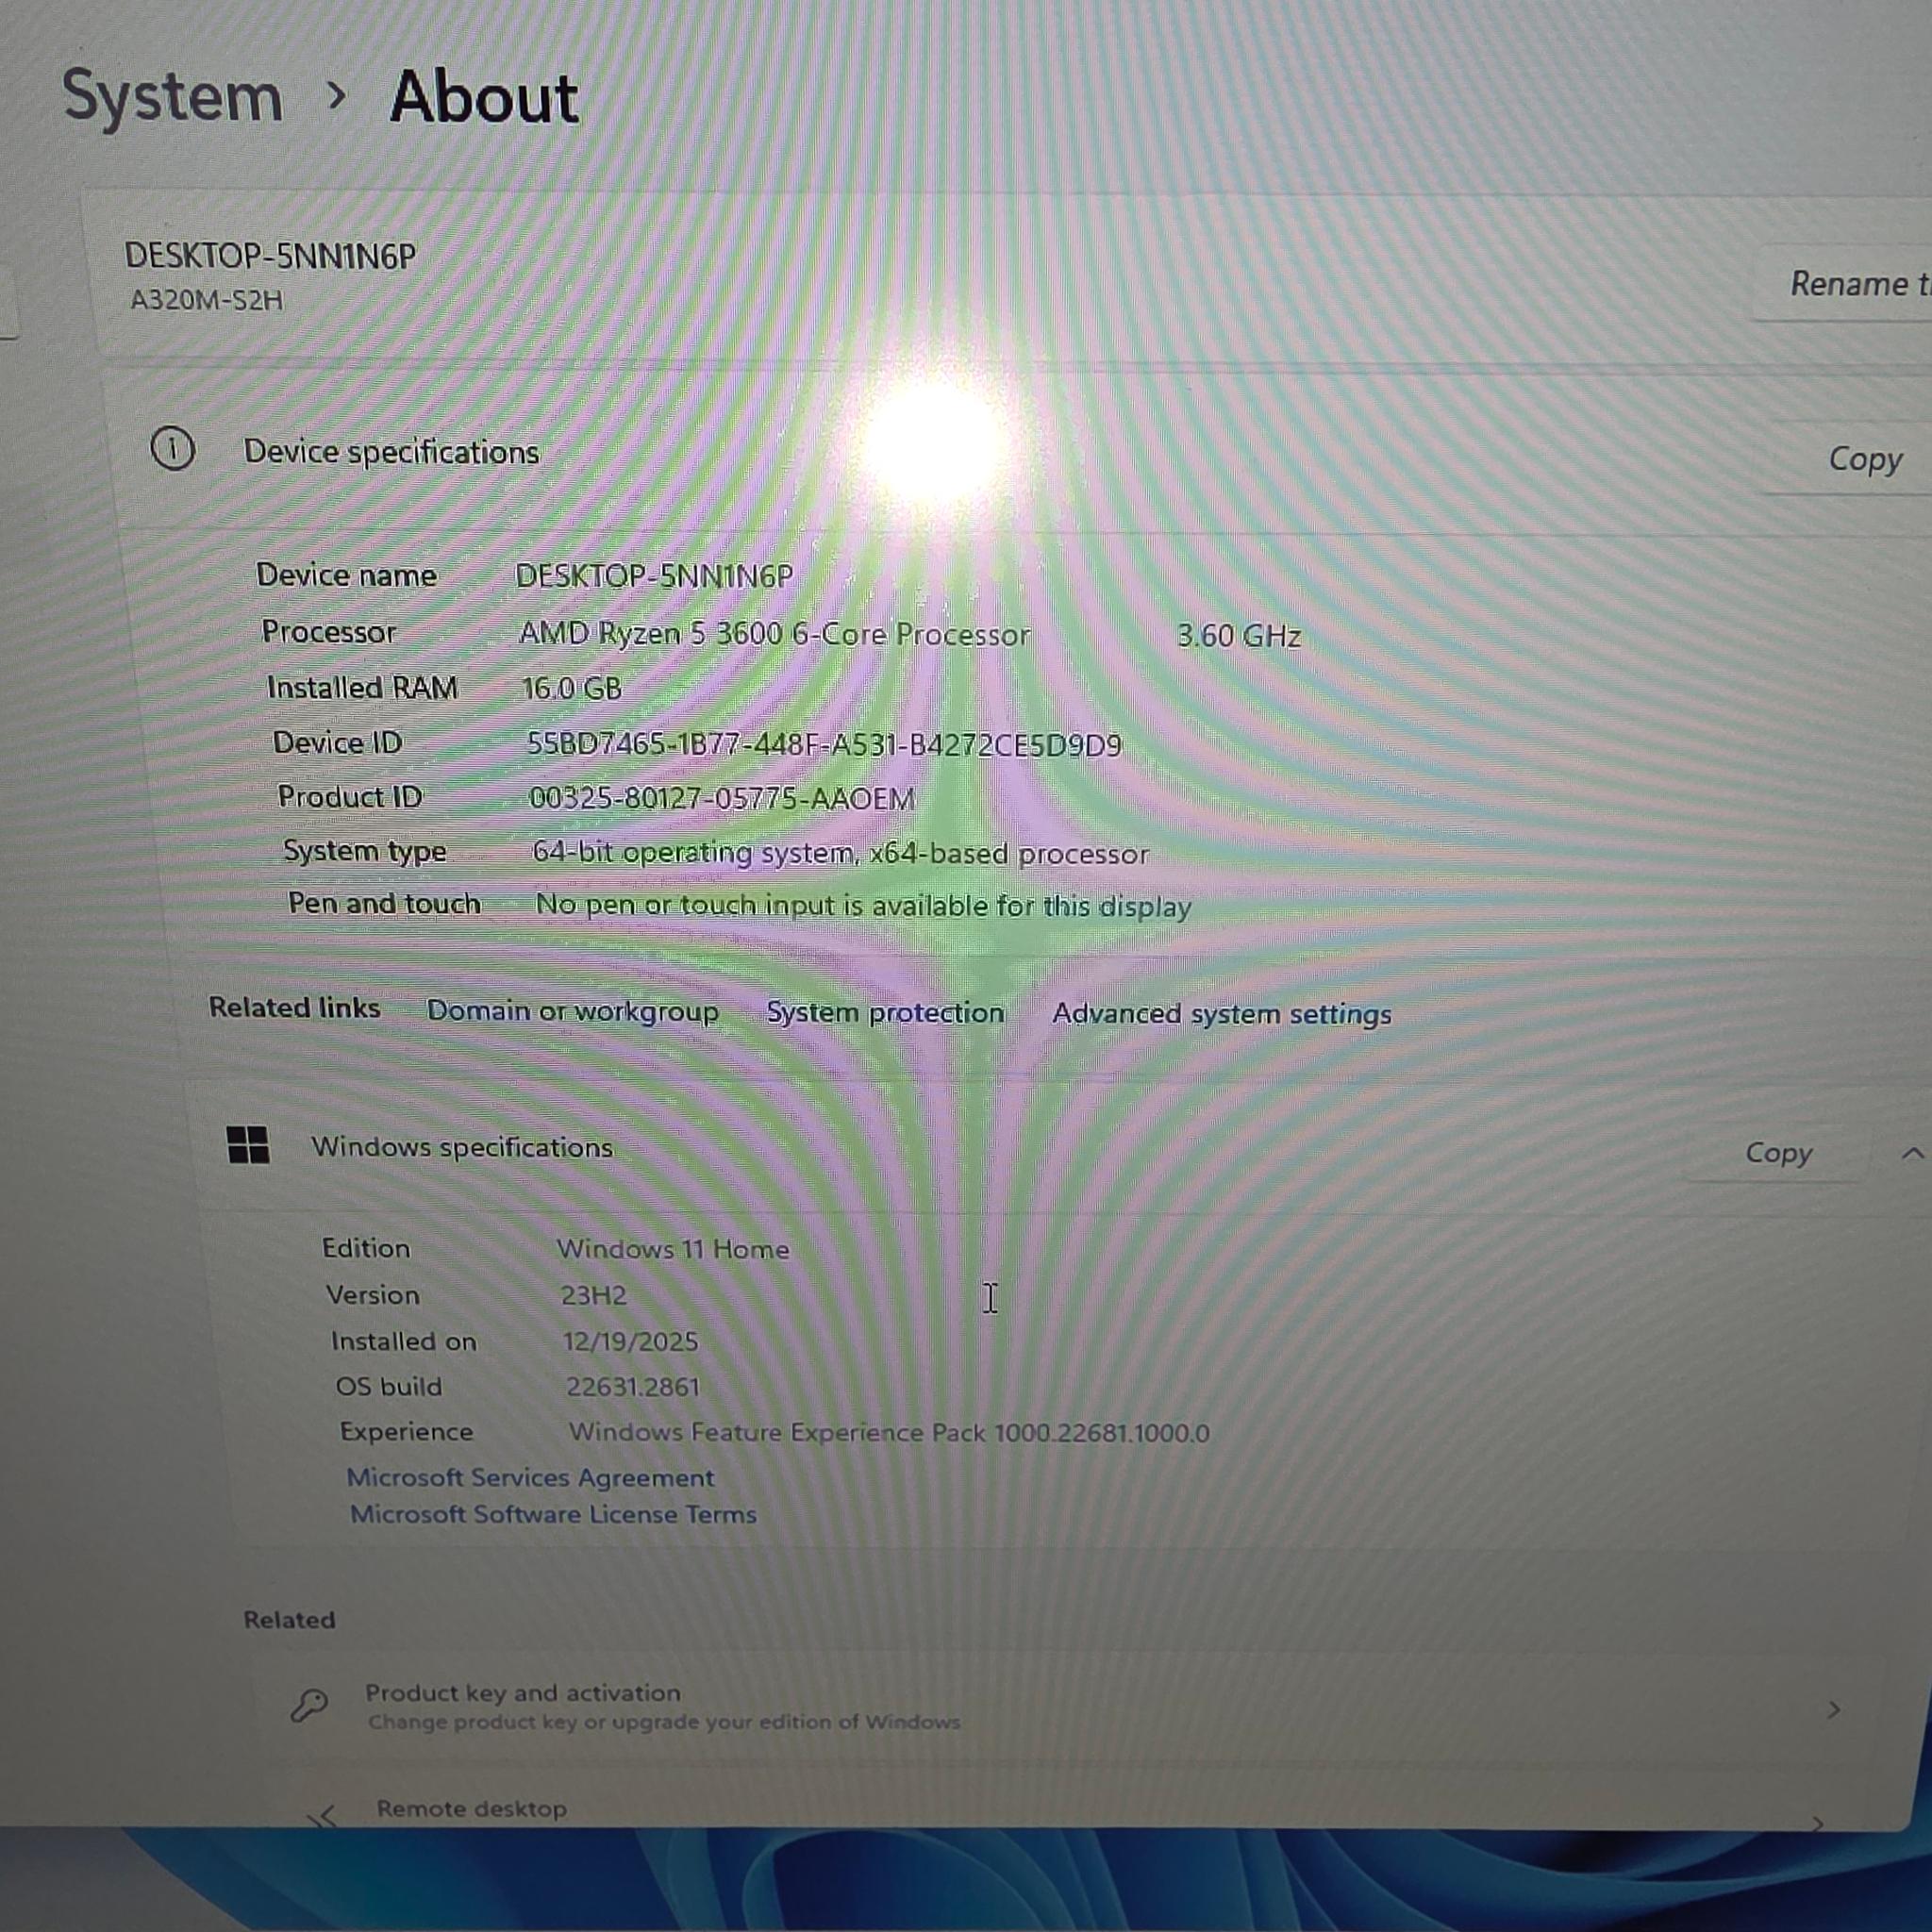
Task: Click the Related links label
Action: coord(294,1007)
